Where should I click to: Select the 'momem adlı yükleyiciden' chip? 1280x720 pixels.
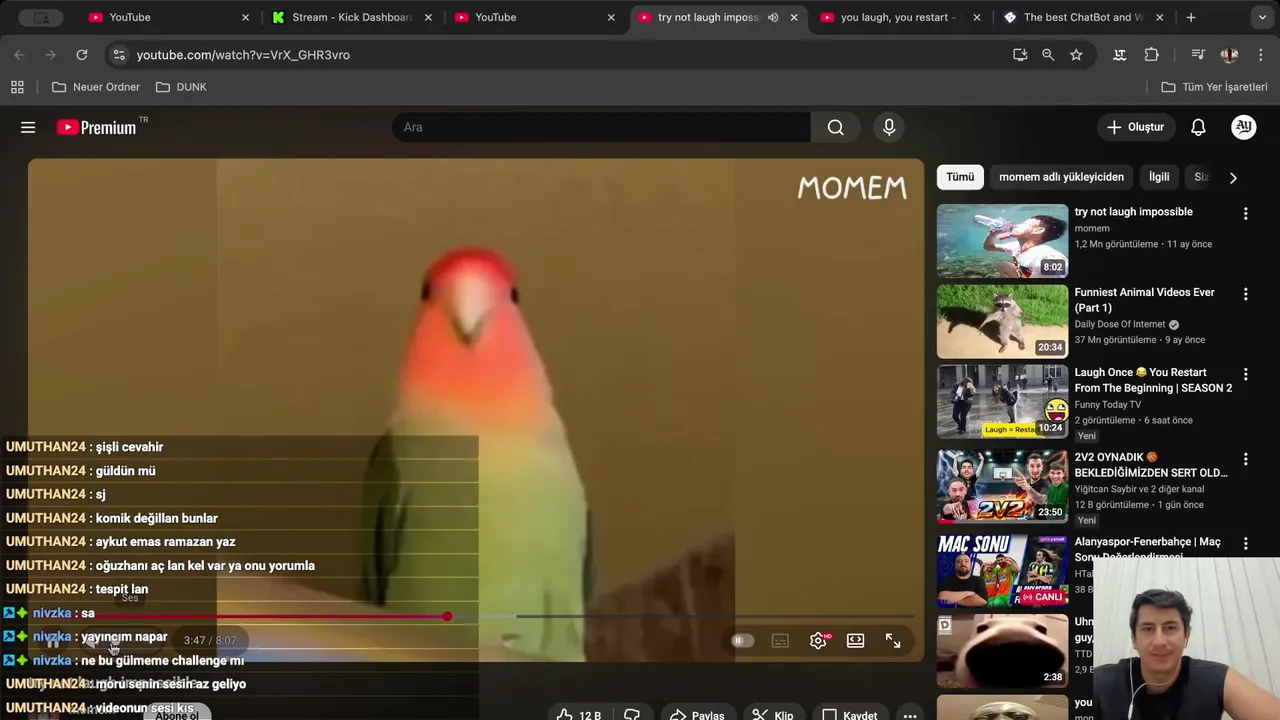pyautogui.click(x=1061, y=177)
